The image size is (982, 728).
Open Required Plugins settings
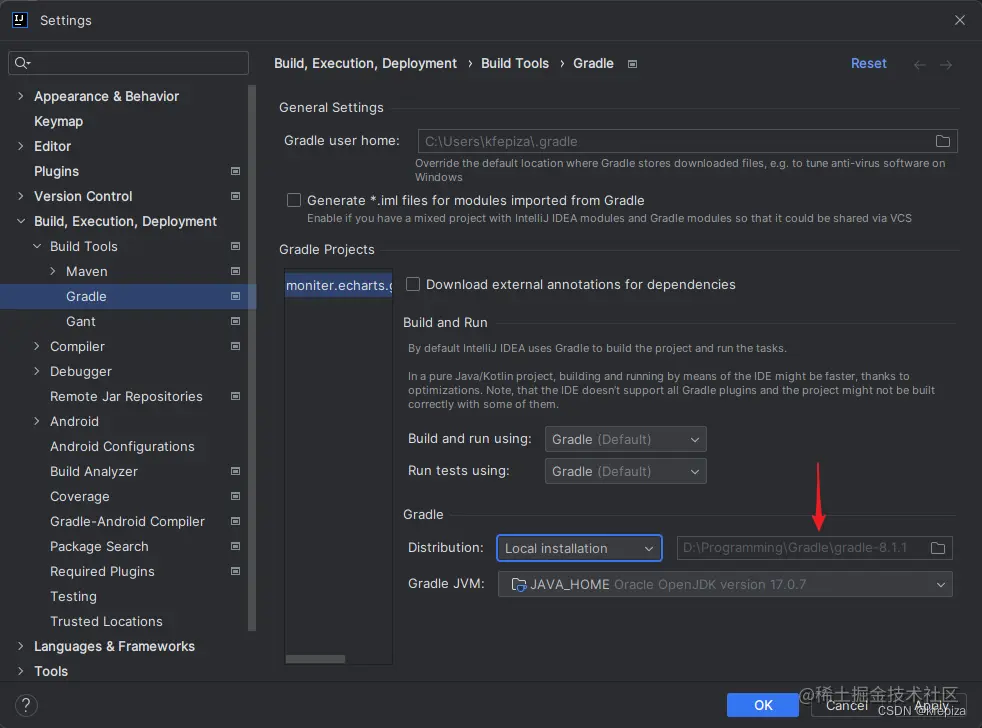102,571
